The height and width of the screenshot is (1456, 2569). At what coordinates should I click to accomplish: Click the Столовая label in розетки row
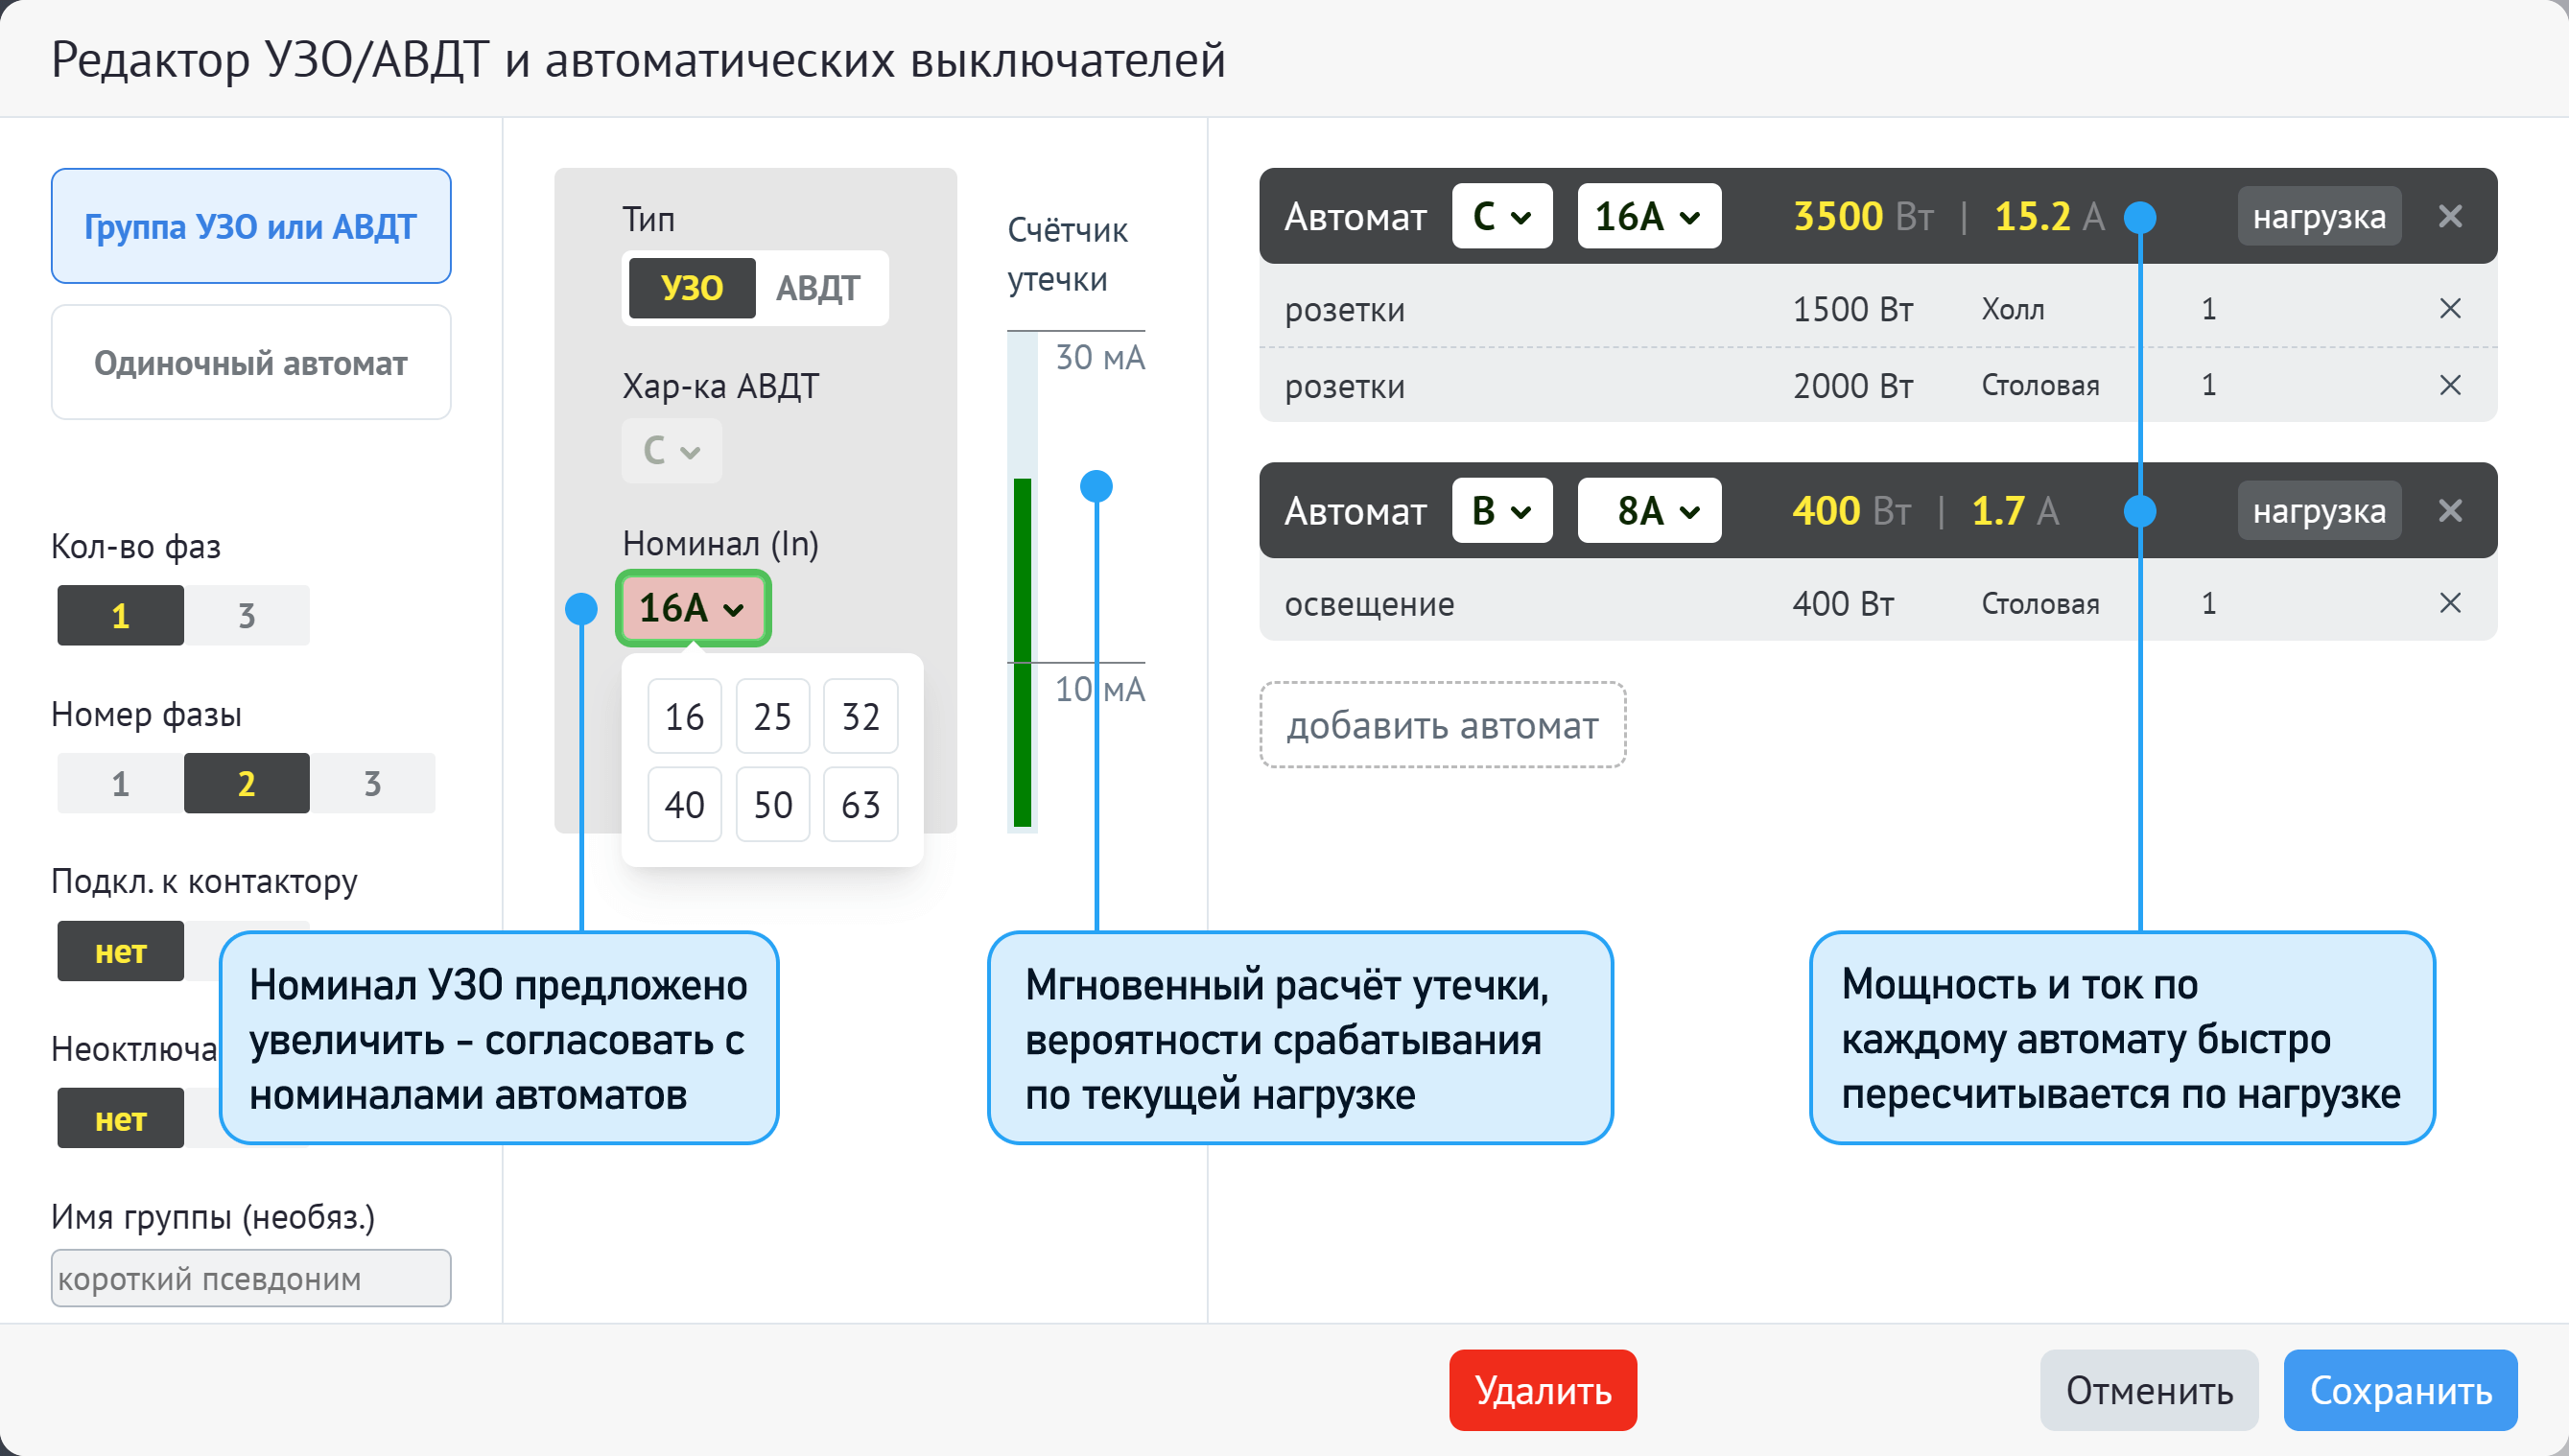[2040, 386]
